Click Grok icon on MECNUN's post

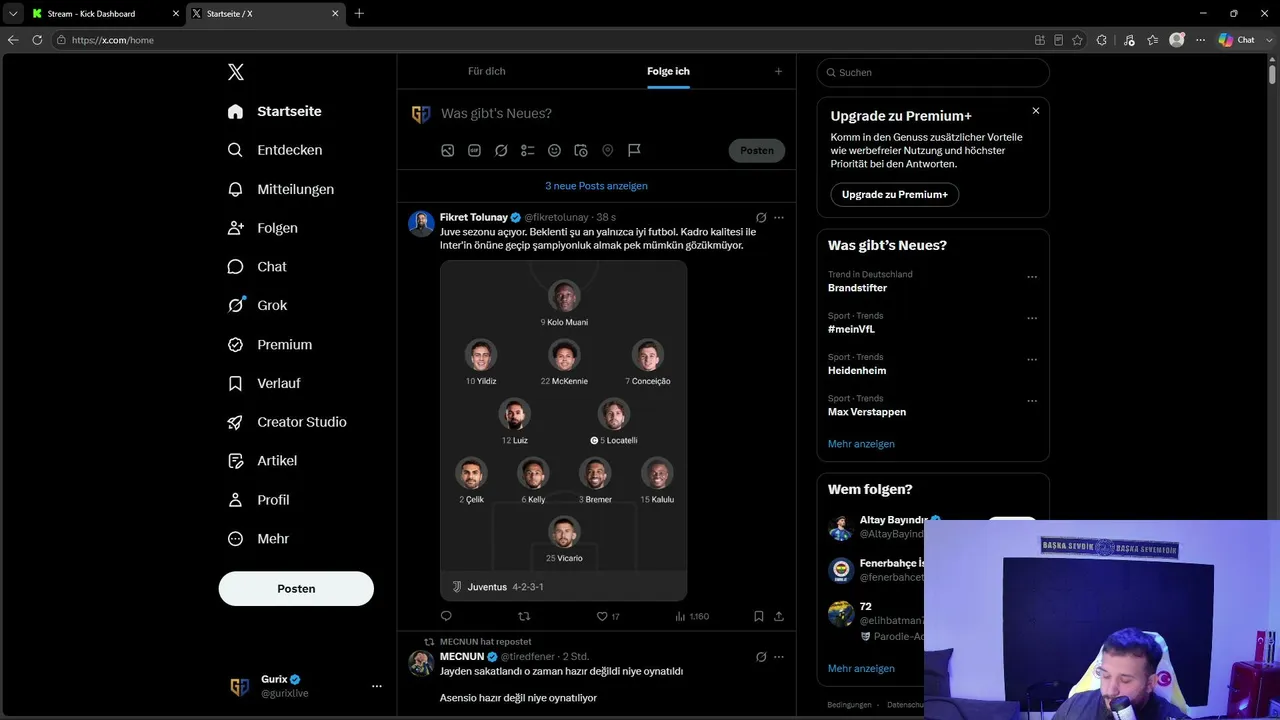coord(761,657)
